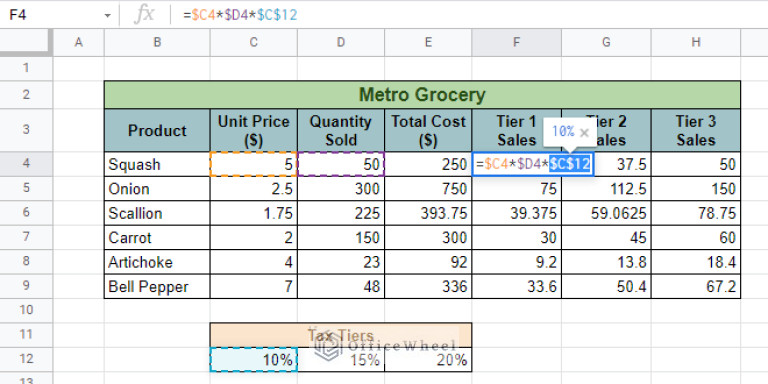This screenshot has width=768, height=384.
Task: Click the Squash cell
Action: pyautogui.click(x=157, y=164)
